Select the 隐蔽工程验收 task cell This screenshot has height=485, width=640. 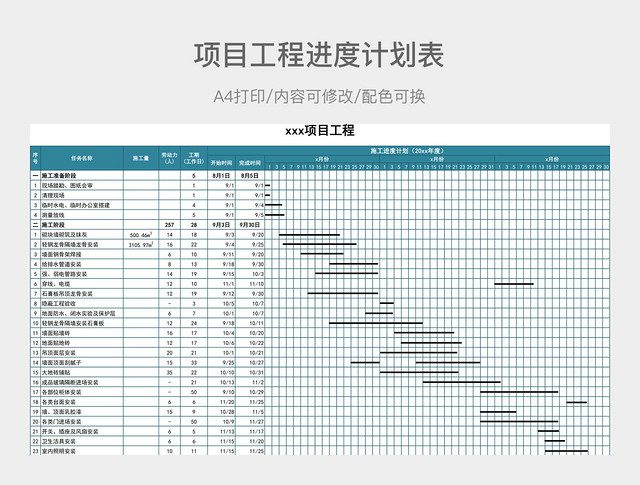(x=82, y=303)
